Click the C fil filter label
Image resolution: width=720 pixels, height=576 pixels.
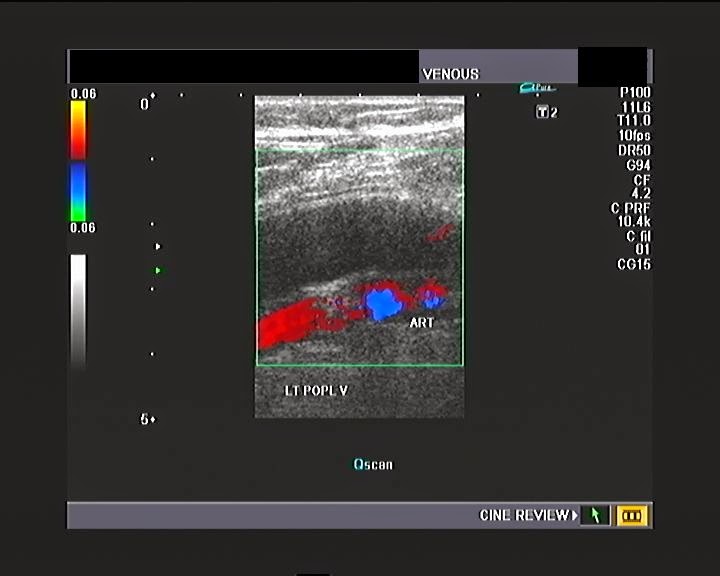[639, 237]
